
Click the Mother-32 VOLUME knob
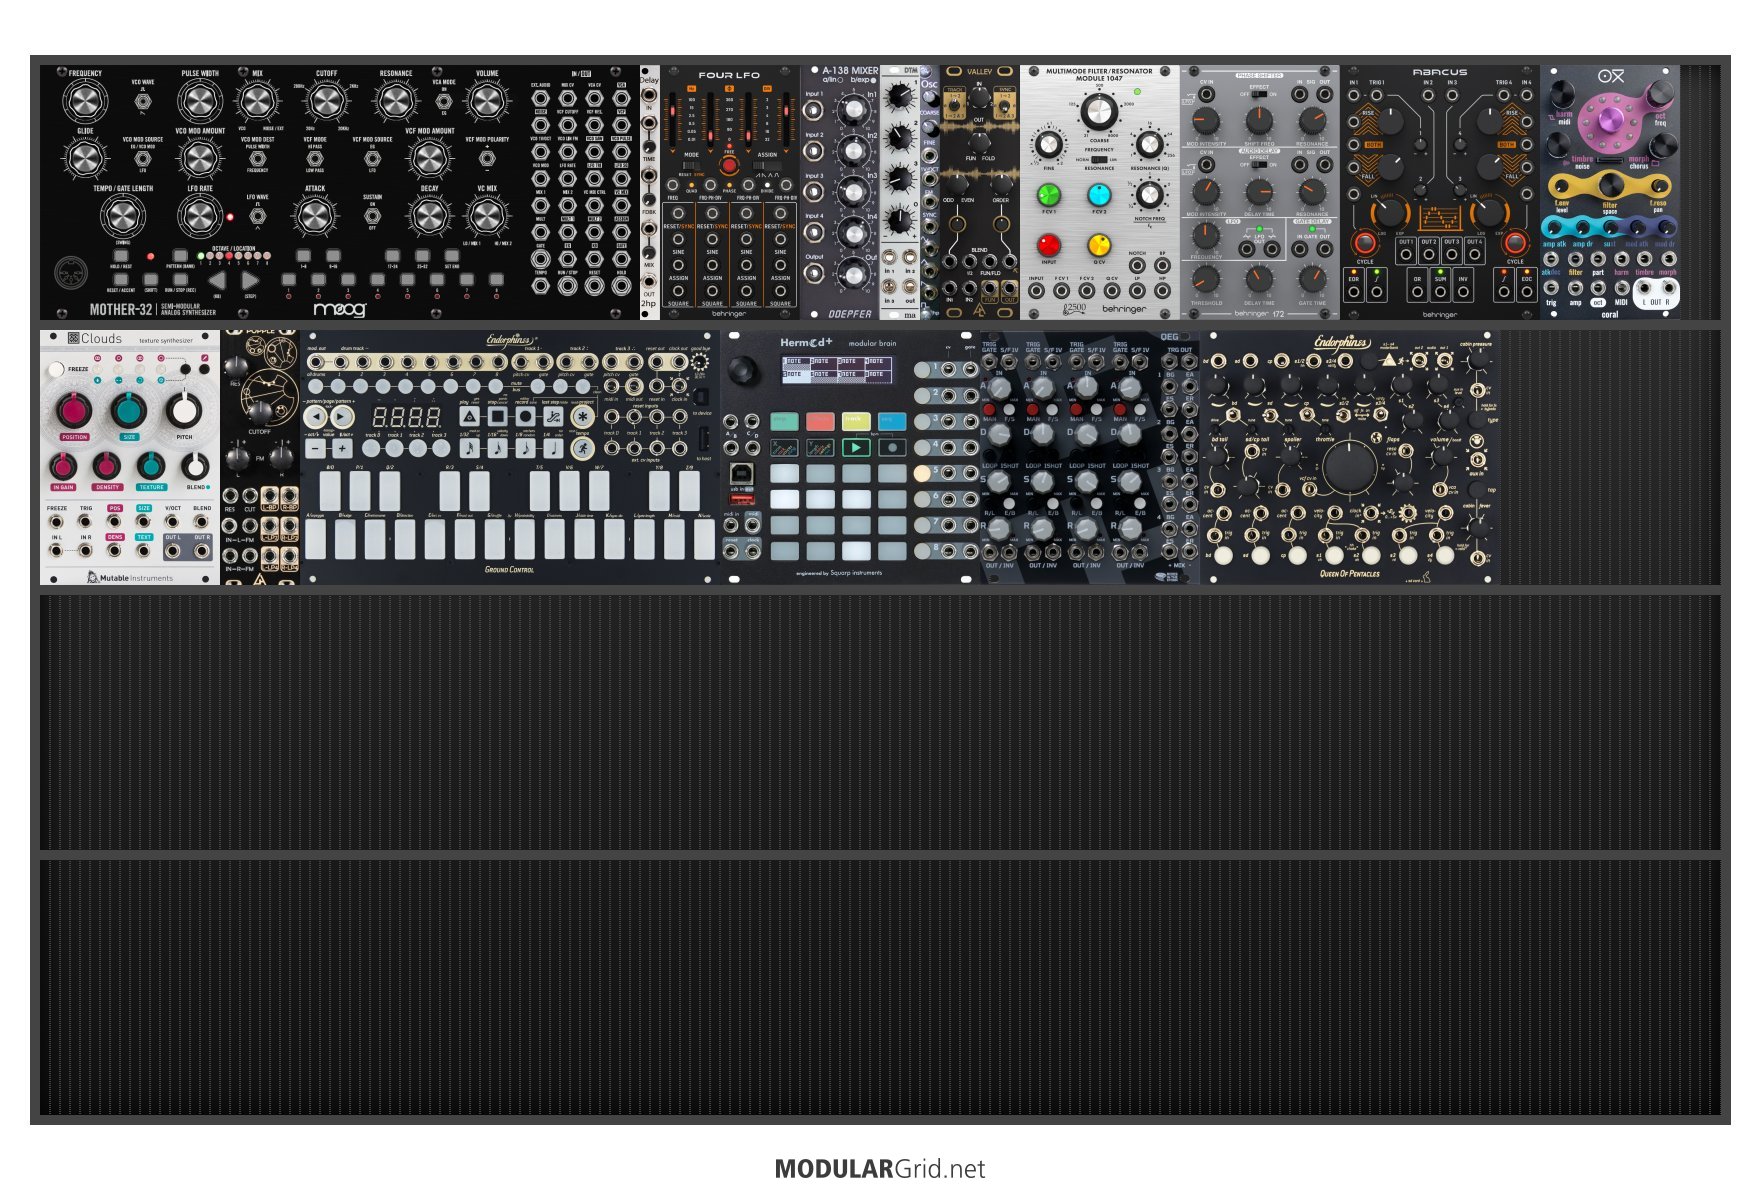487,101
